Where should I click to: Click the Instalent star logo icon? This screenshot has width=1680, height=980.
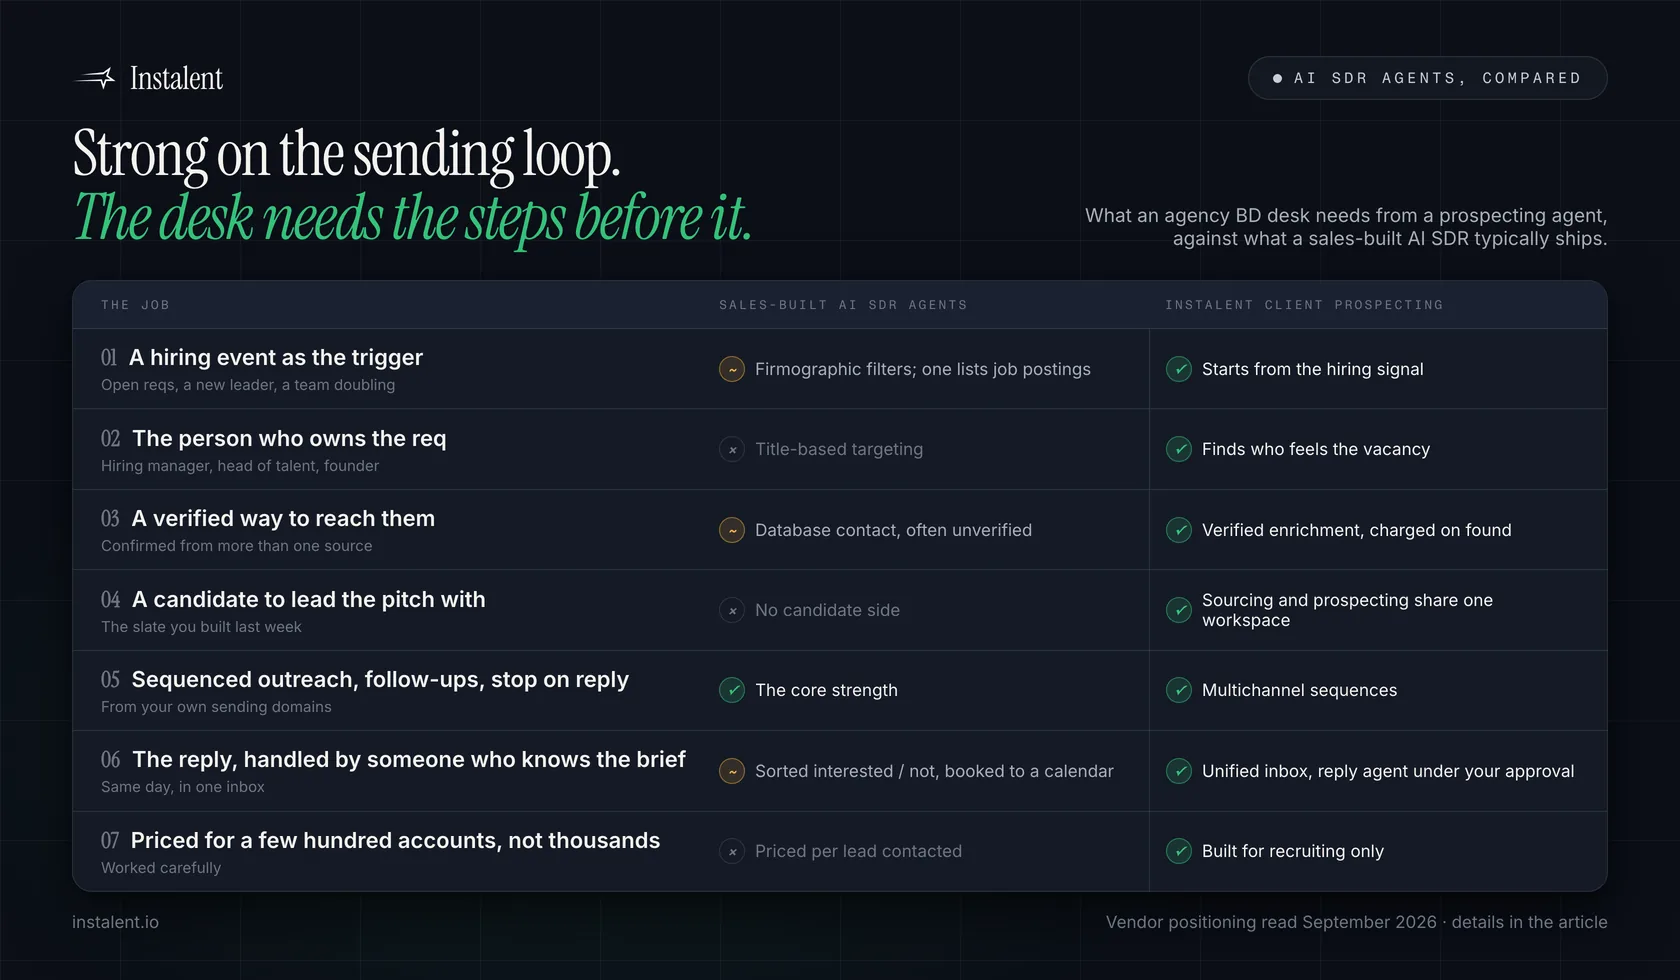click(x=96, y=78)
